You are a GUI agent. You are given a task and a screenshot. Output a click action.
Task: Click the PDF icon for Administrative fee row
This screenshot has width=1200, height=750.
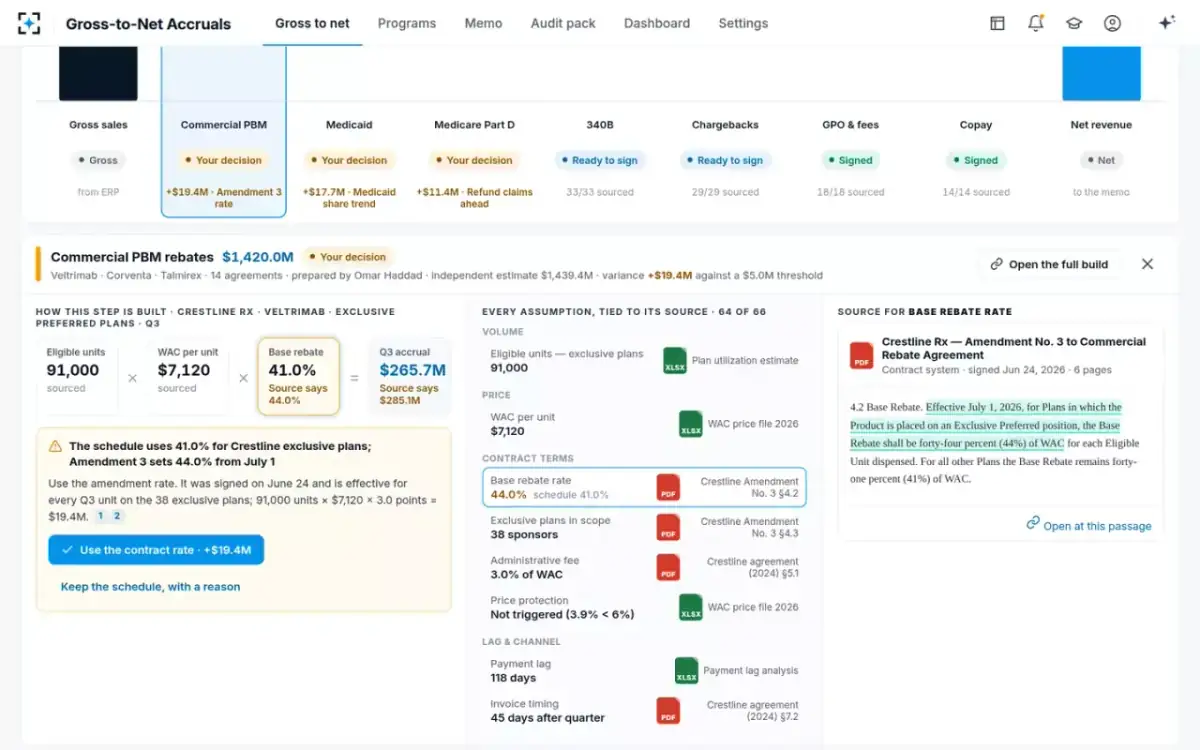click(668, 567)
